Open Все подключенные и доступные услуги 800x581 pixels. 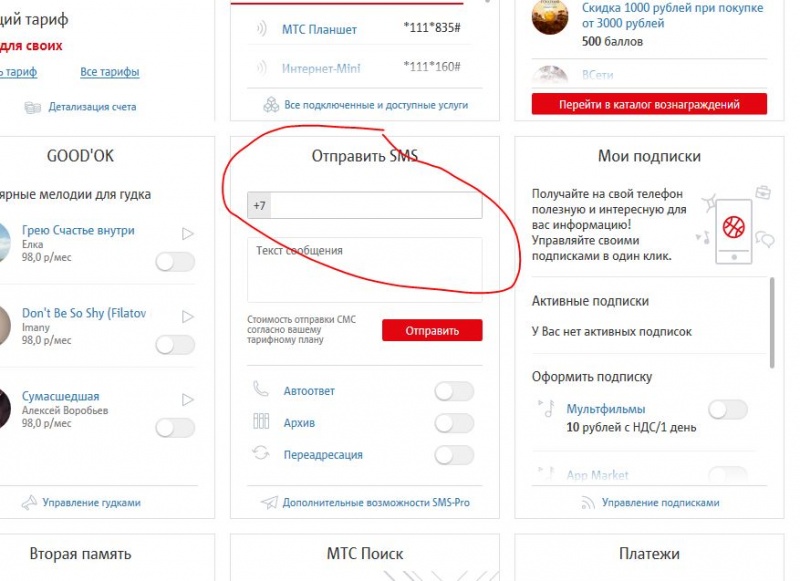point(376,105)
